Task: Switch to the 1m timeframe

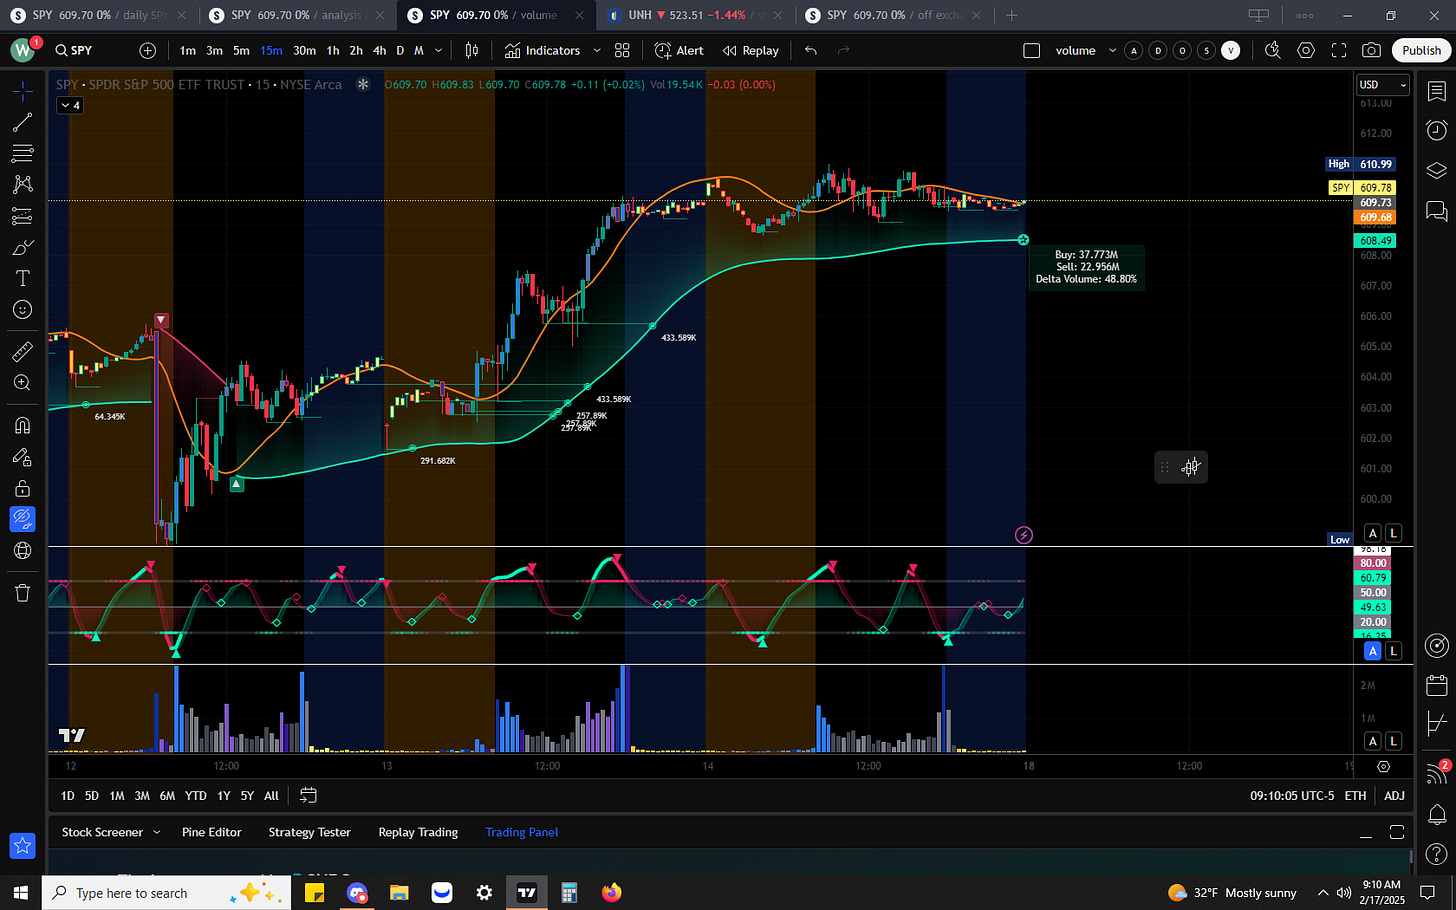Action: [188, 50]
